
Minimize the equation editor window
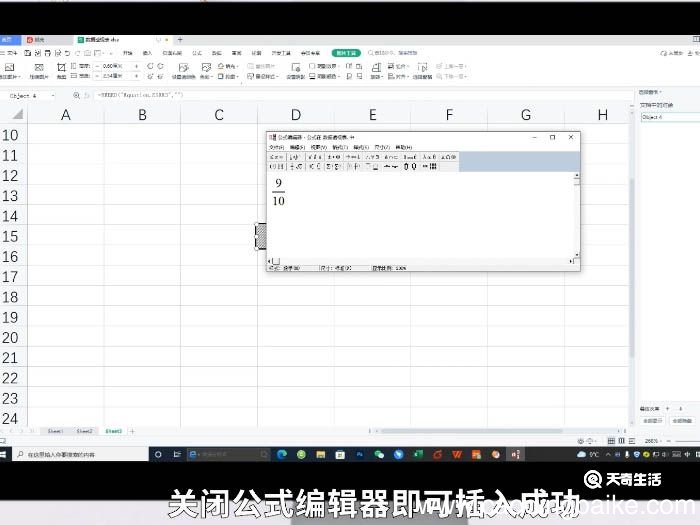click(x=534, y=137)
